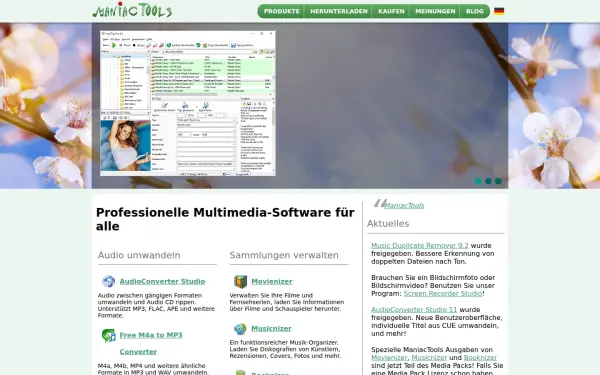The height and width of the screenshot is (375, 600).
Task: Open the PRODUKTE menu
Action: coord(281,11)
